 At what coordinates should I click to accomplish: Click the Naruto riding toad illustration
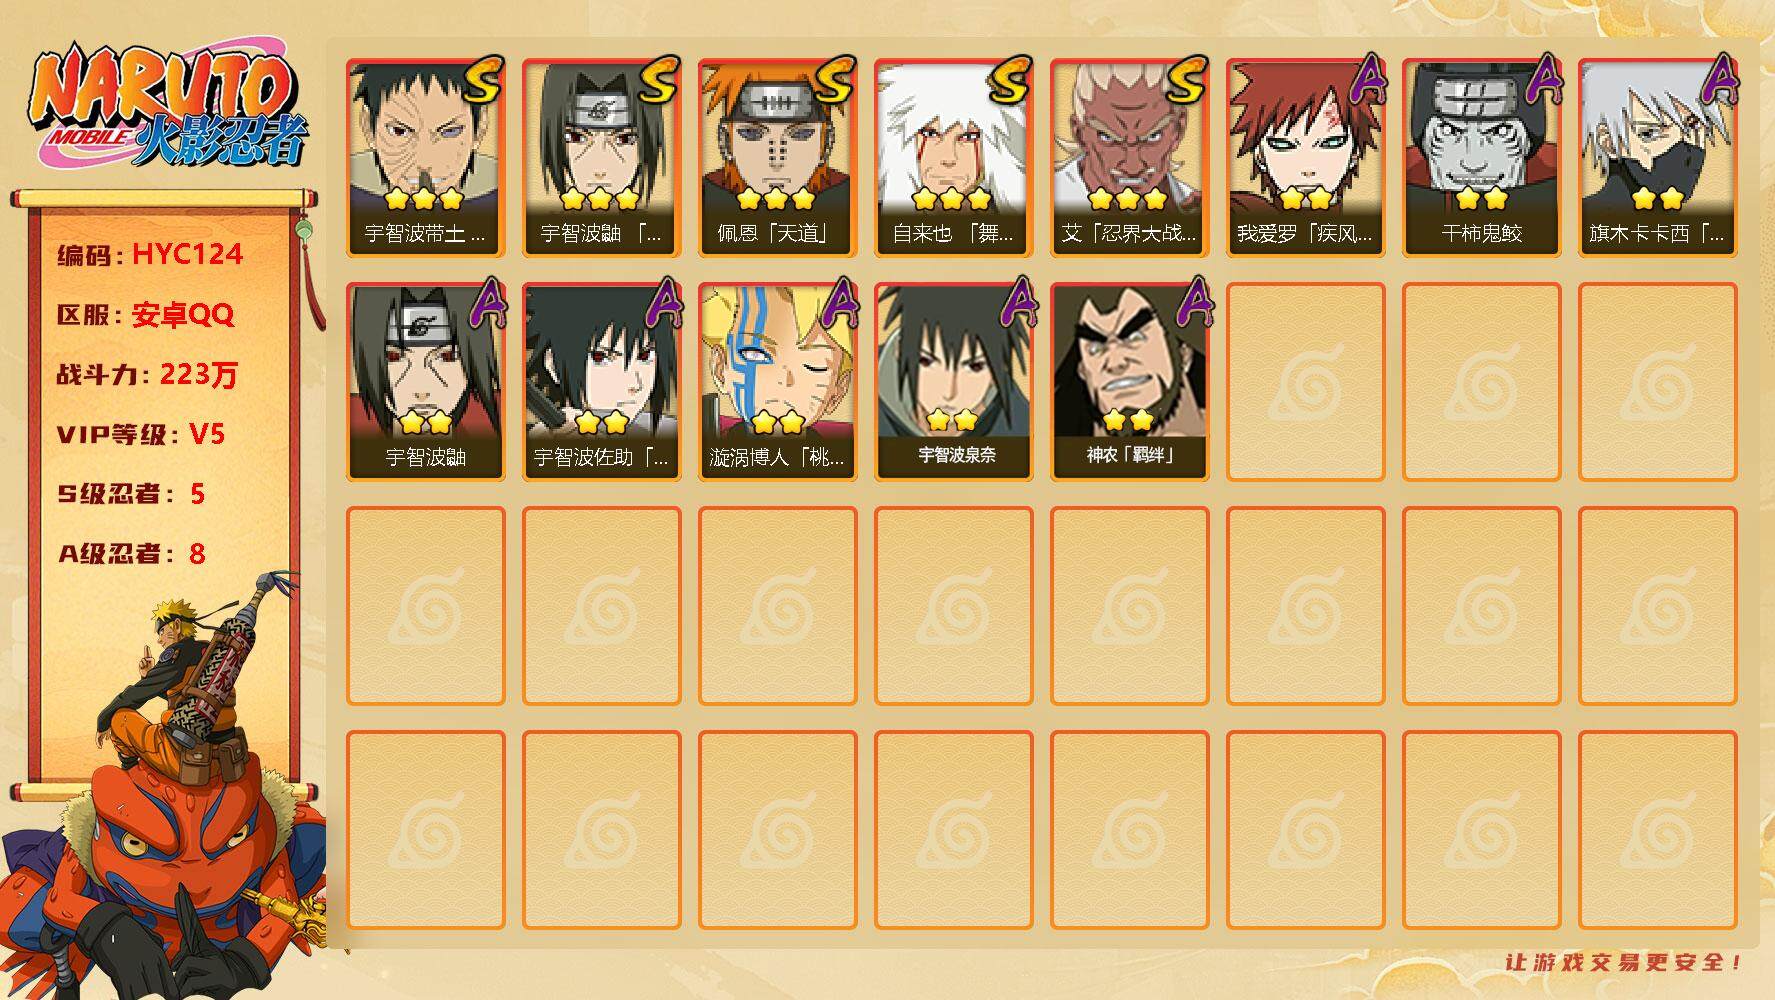coord(165,790)
